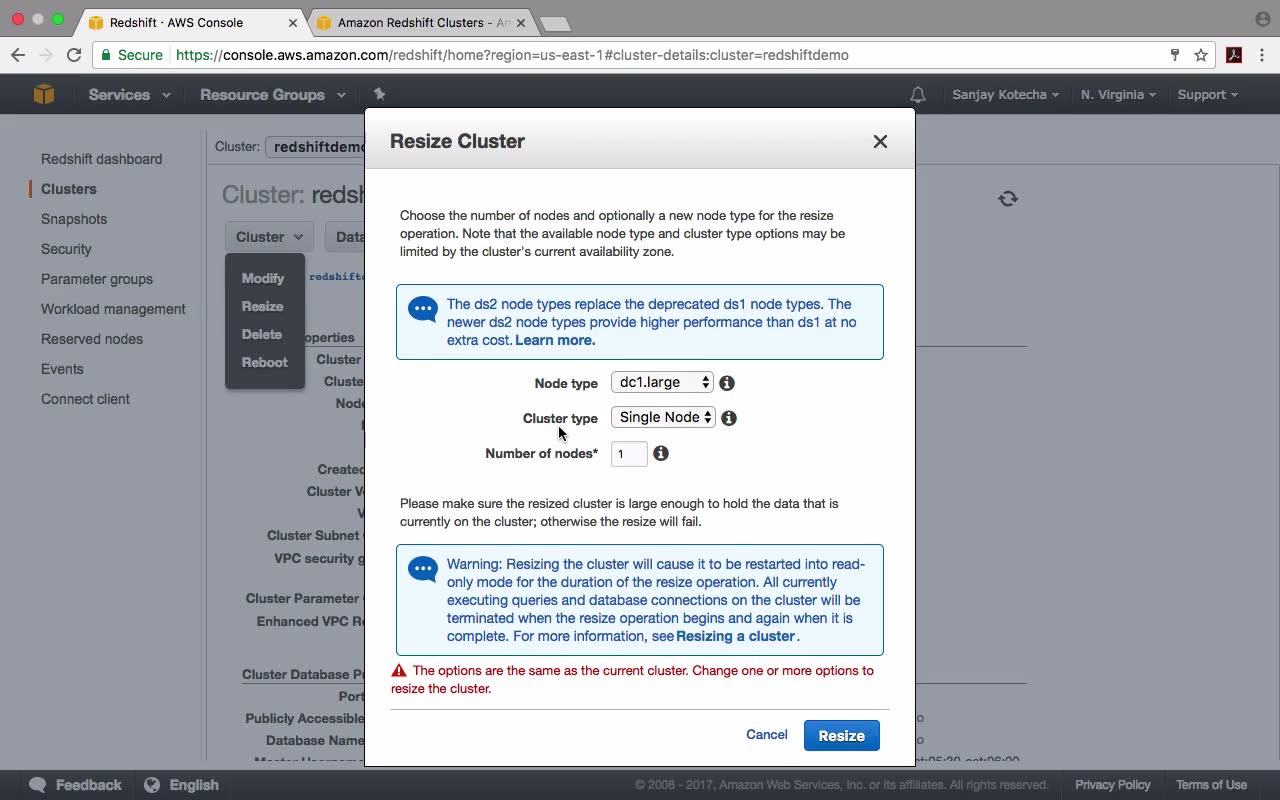Click the English language label in footer
Image resolution: width=1280 pixels, height=800 pixels.
194,785
